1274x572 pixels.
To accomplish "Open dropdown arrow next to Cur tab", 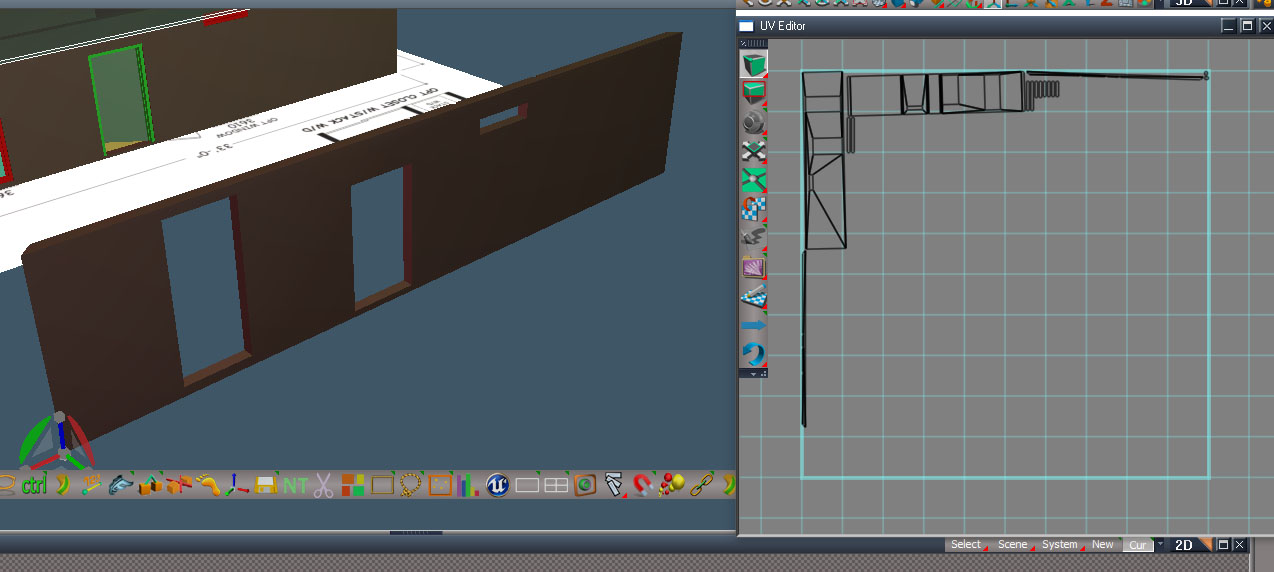I will [x=1161, y=545].
